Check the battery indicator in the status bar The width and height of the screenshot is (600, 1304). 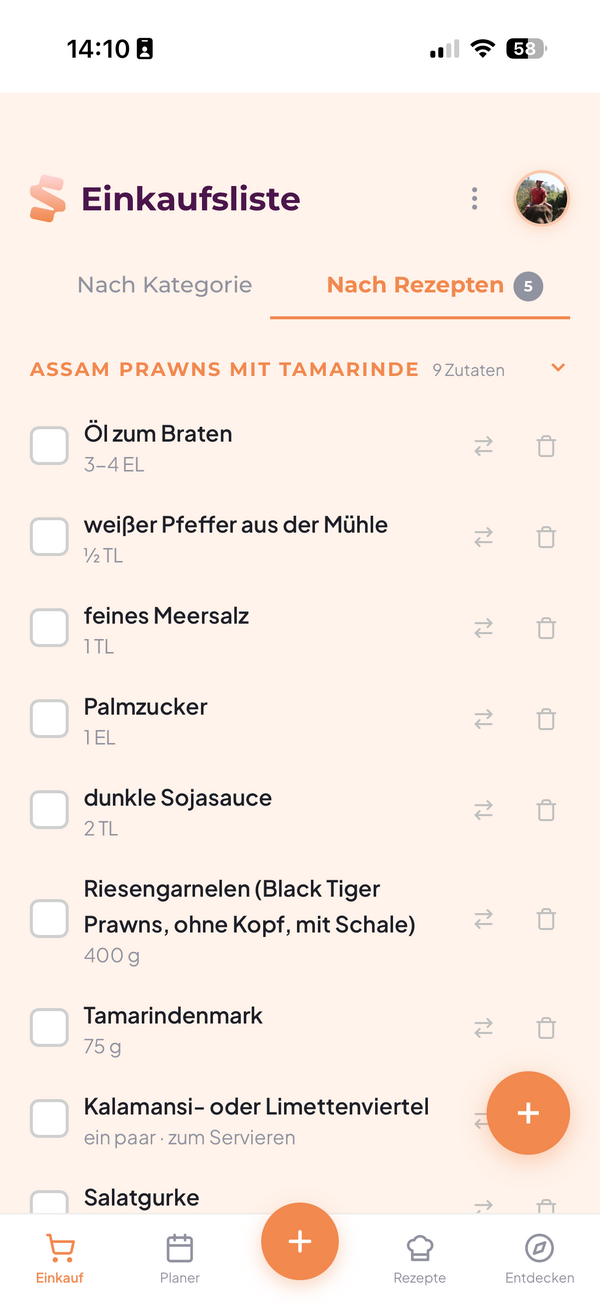528,47
